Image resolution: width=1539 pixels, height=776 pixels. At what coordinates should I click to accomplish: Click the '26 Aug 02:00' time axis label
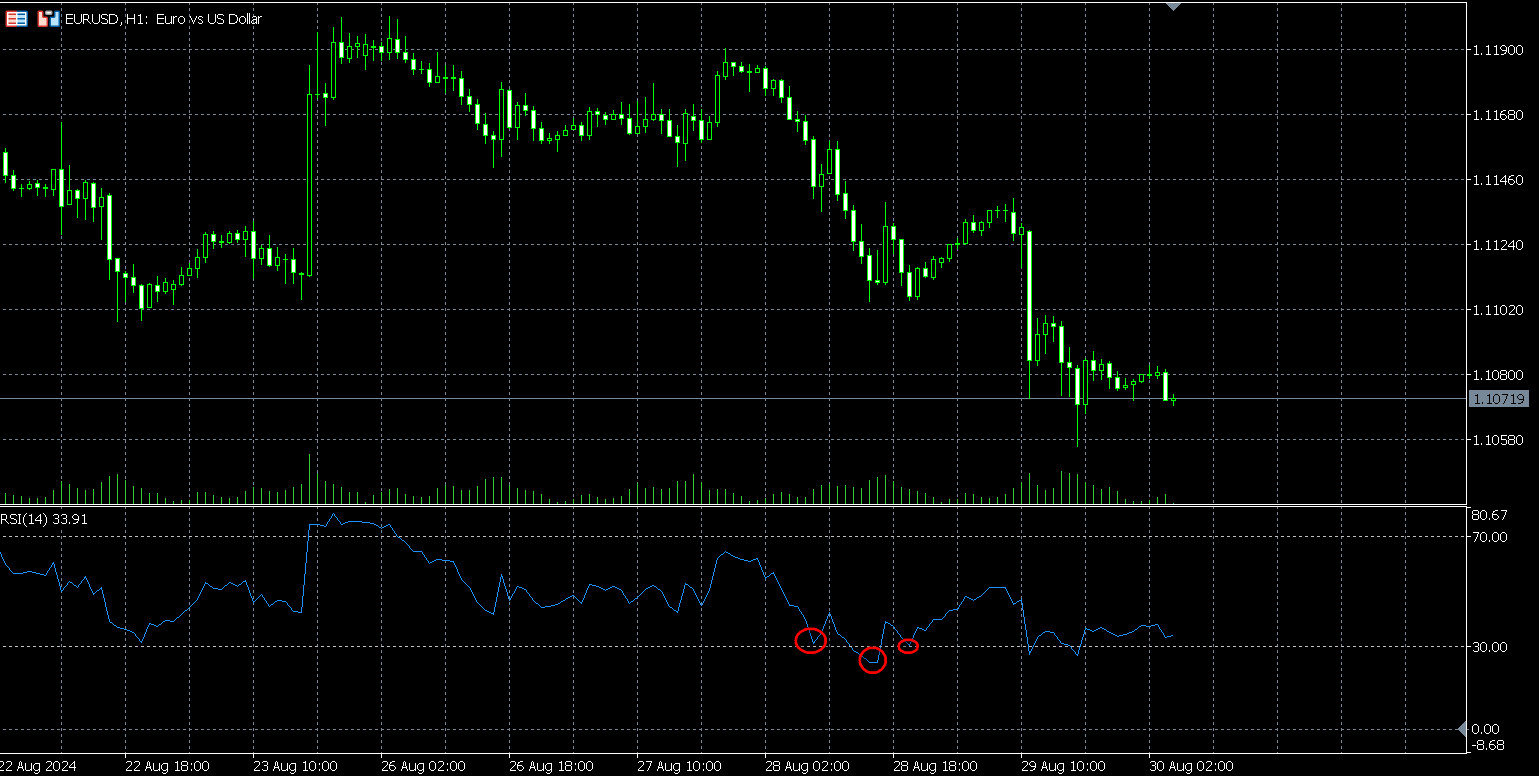point(423,766)
